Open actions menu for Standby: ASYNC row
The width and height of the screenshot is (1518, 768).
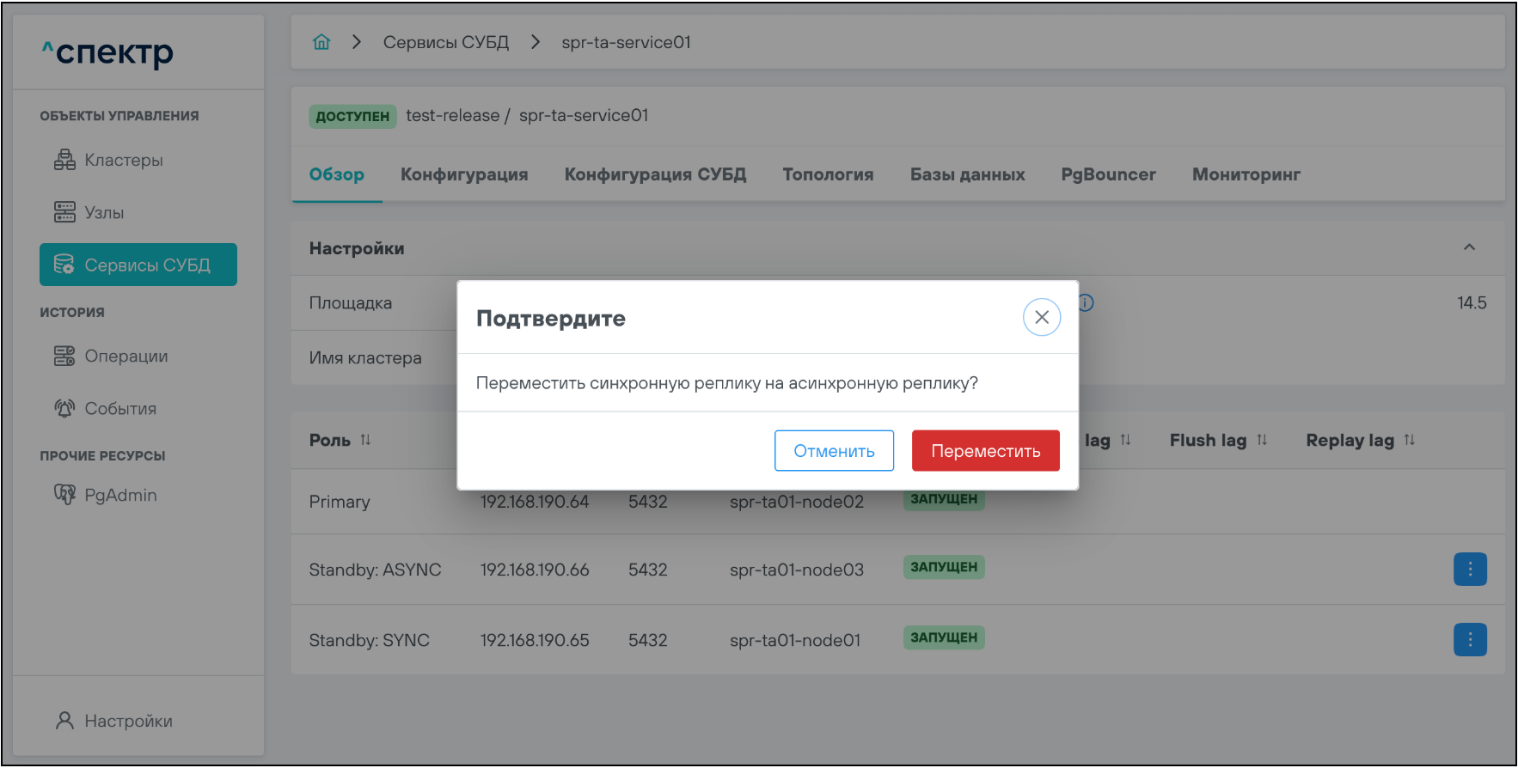(x=1469, y=570)
